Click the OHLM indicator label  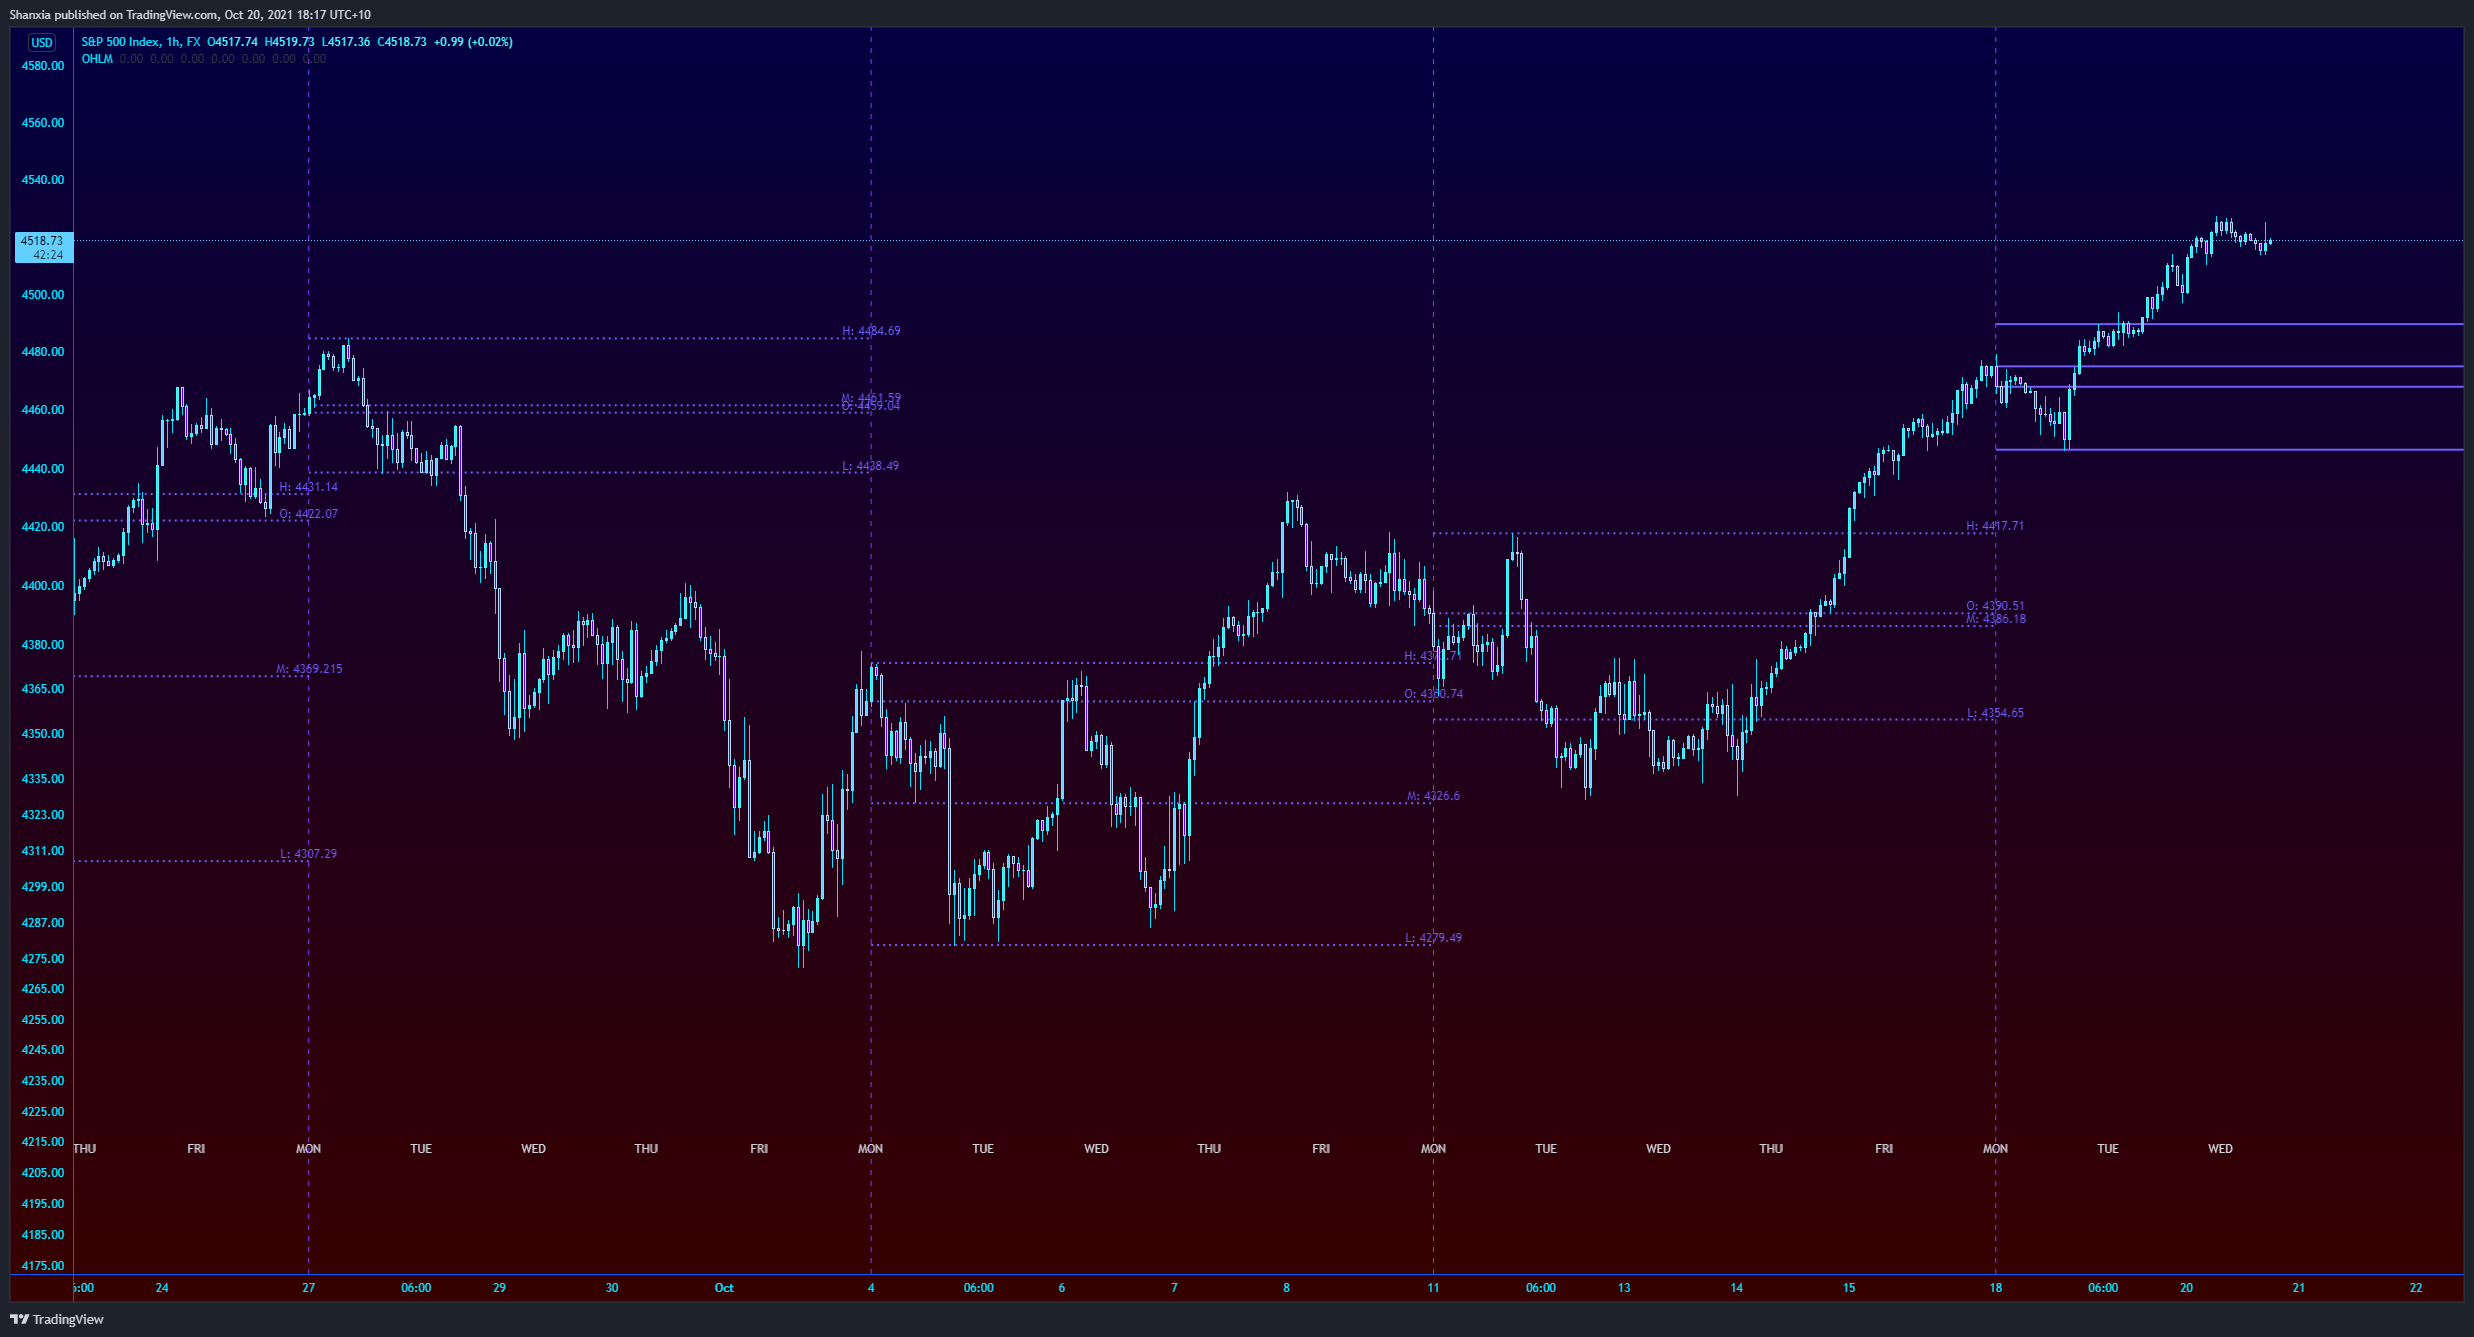click(x=97, y=59)
